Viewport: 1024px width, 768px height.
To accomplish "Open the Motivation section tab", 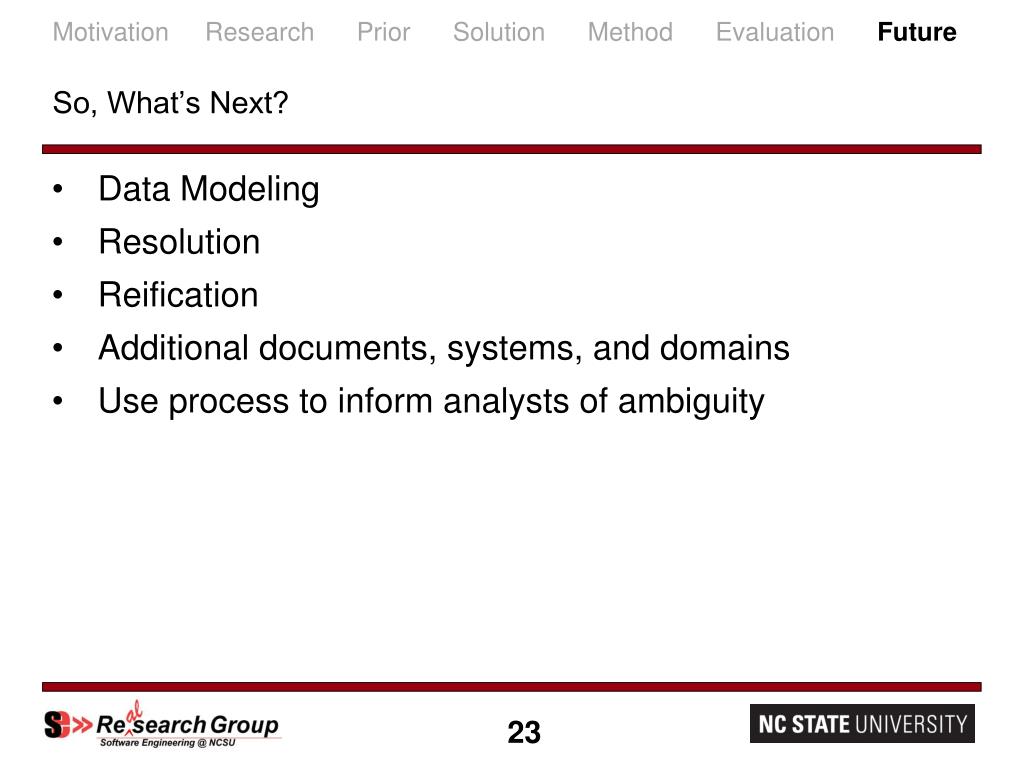I will 110,32.
